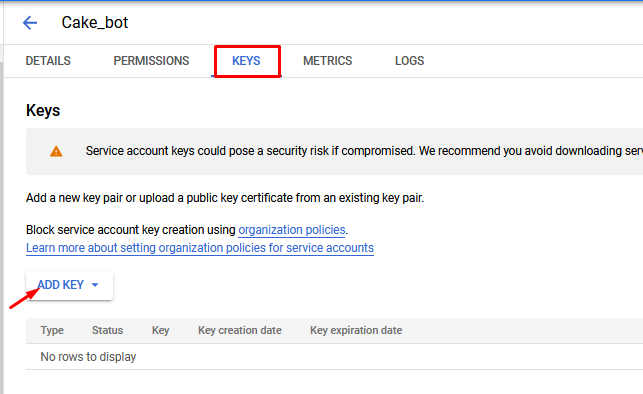643x394 pixels.
Task: Sort by Key expiration date column
Action: [356, 330]
